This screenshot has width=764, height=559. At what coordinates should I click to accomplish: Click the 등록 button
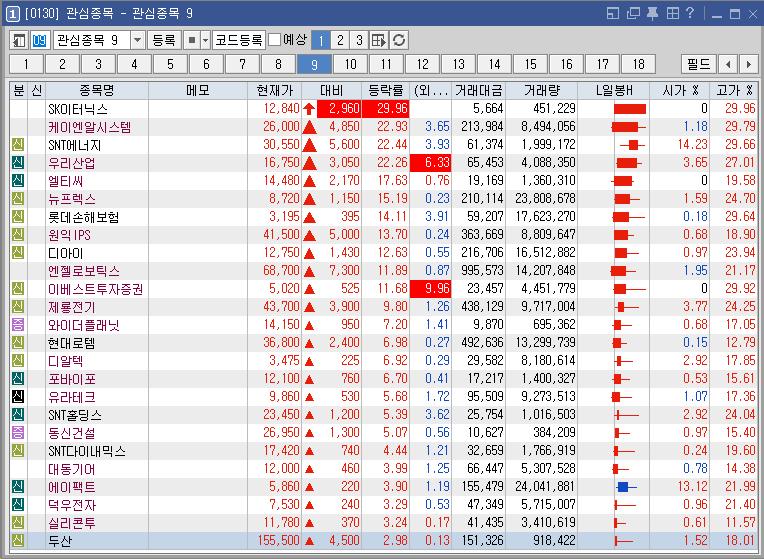pos(164,40)
